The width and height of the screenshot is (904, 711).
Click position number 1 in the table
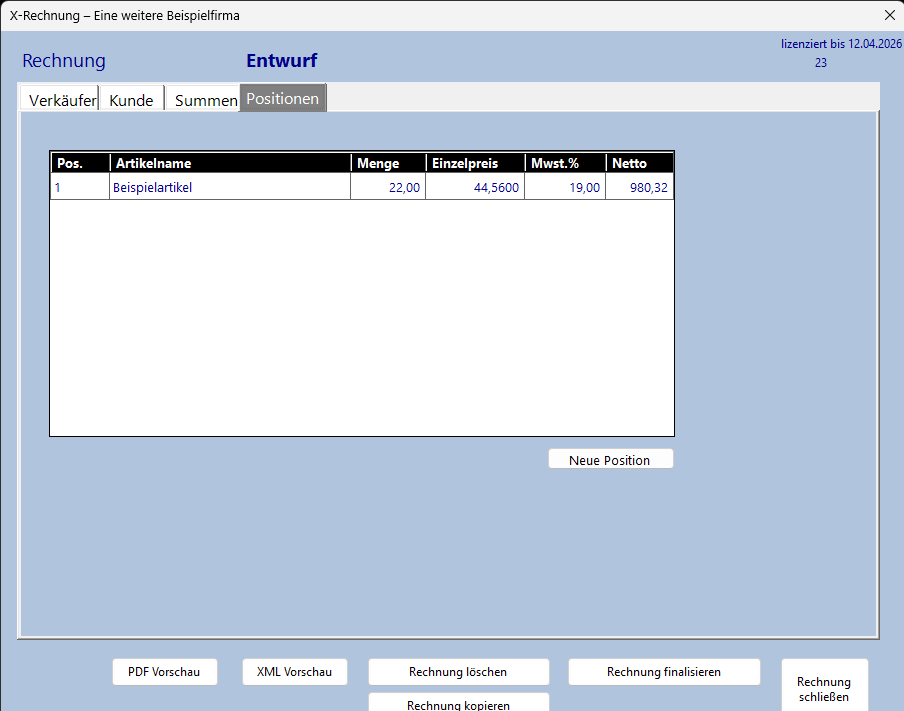point(80,187)
